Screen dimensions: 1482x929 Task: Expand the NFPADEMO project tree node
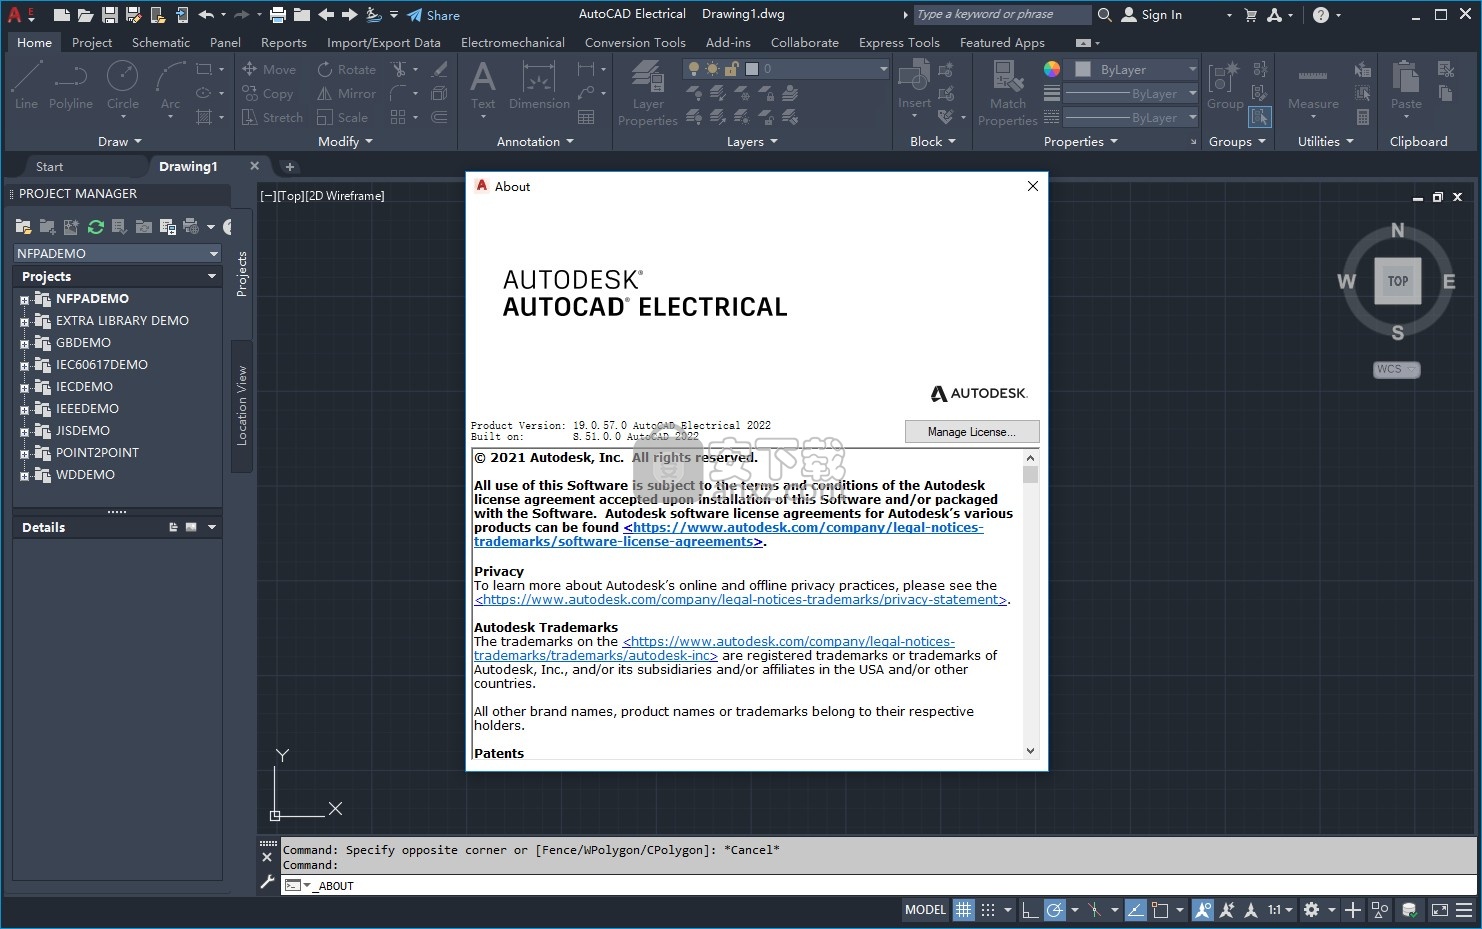24,299
